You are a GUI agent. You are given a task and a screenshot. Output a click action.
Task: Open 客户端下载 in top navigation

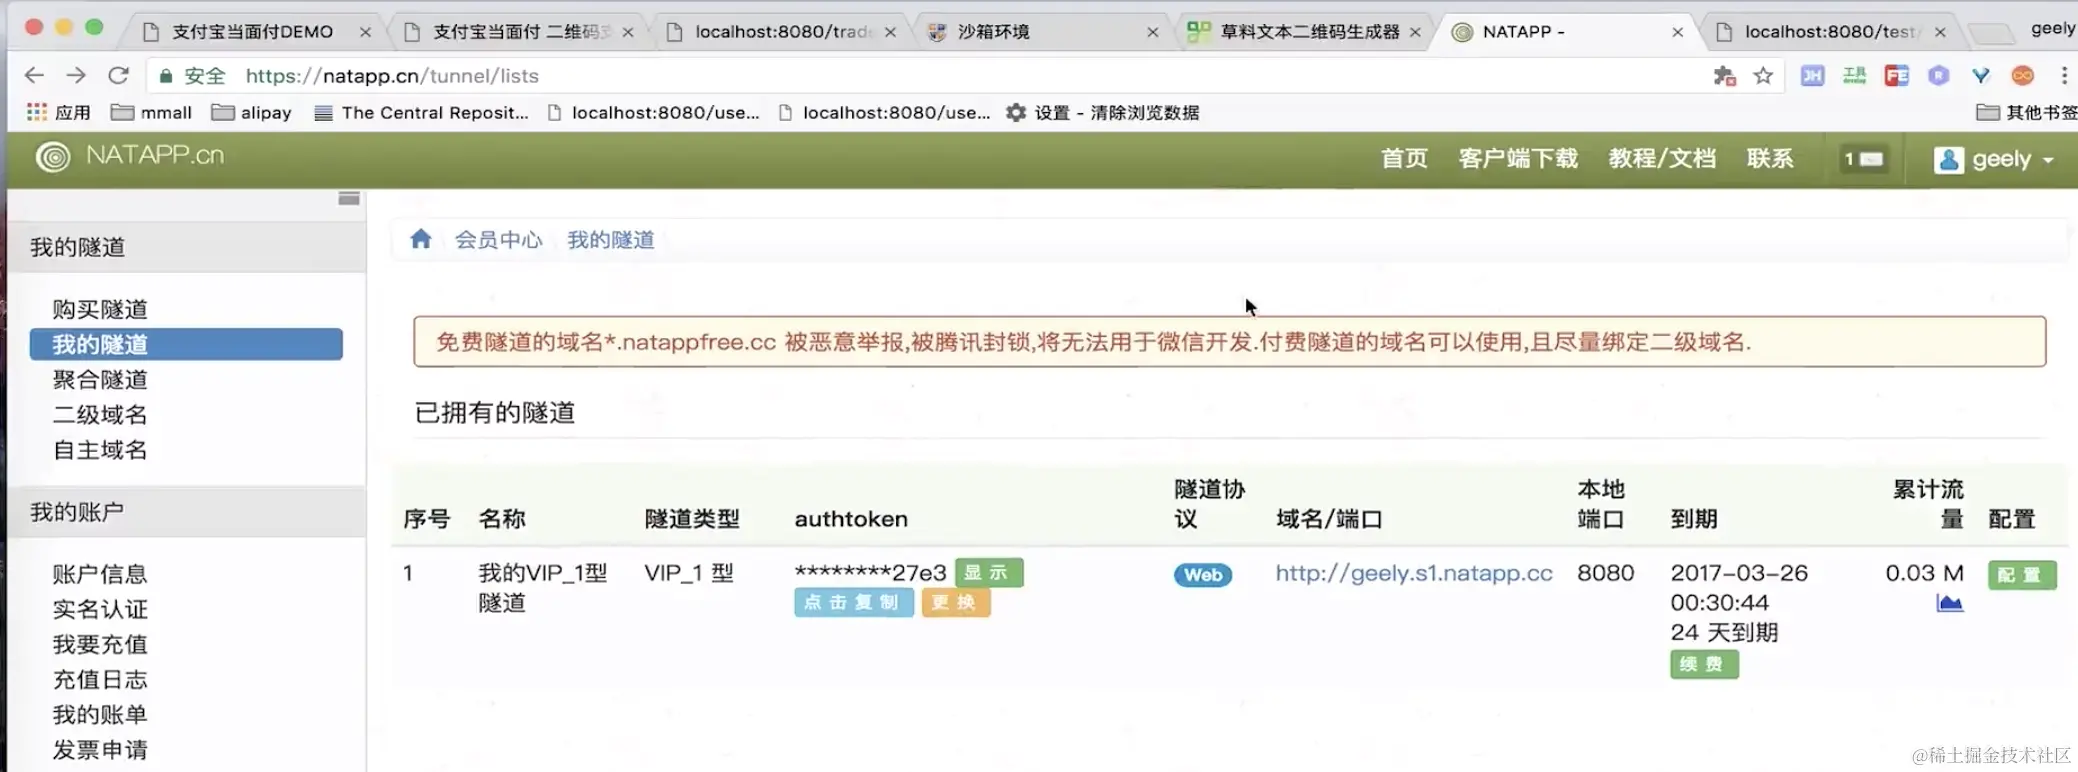(1518, 159)
